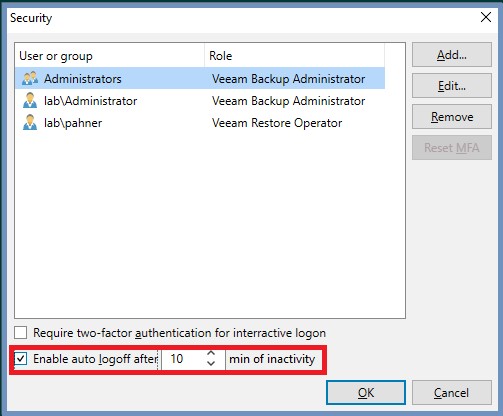Close the Security window
Image resolution: width=503 pixels, height=416 pixels.
tap(486, 17)
